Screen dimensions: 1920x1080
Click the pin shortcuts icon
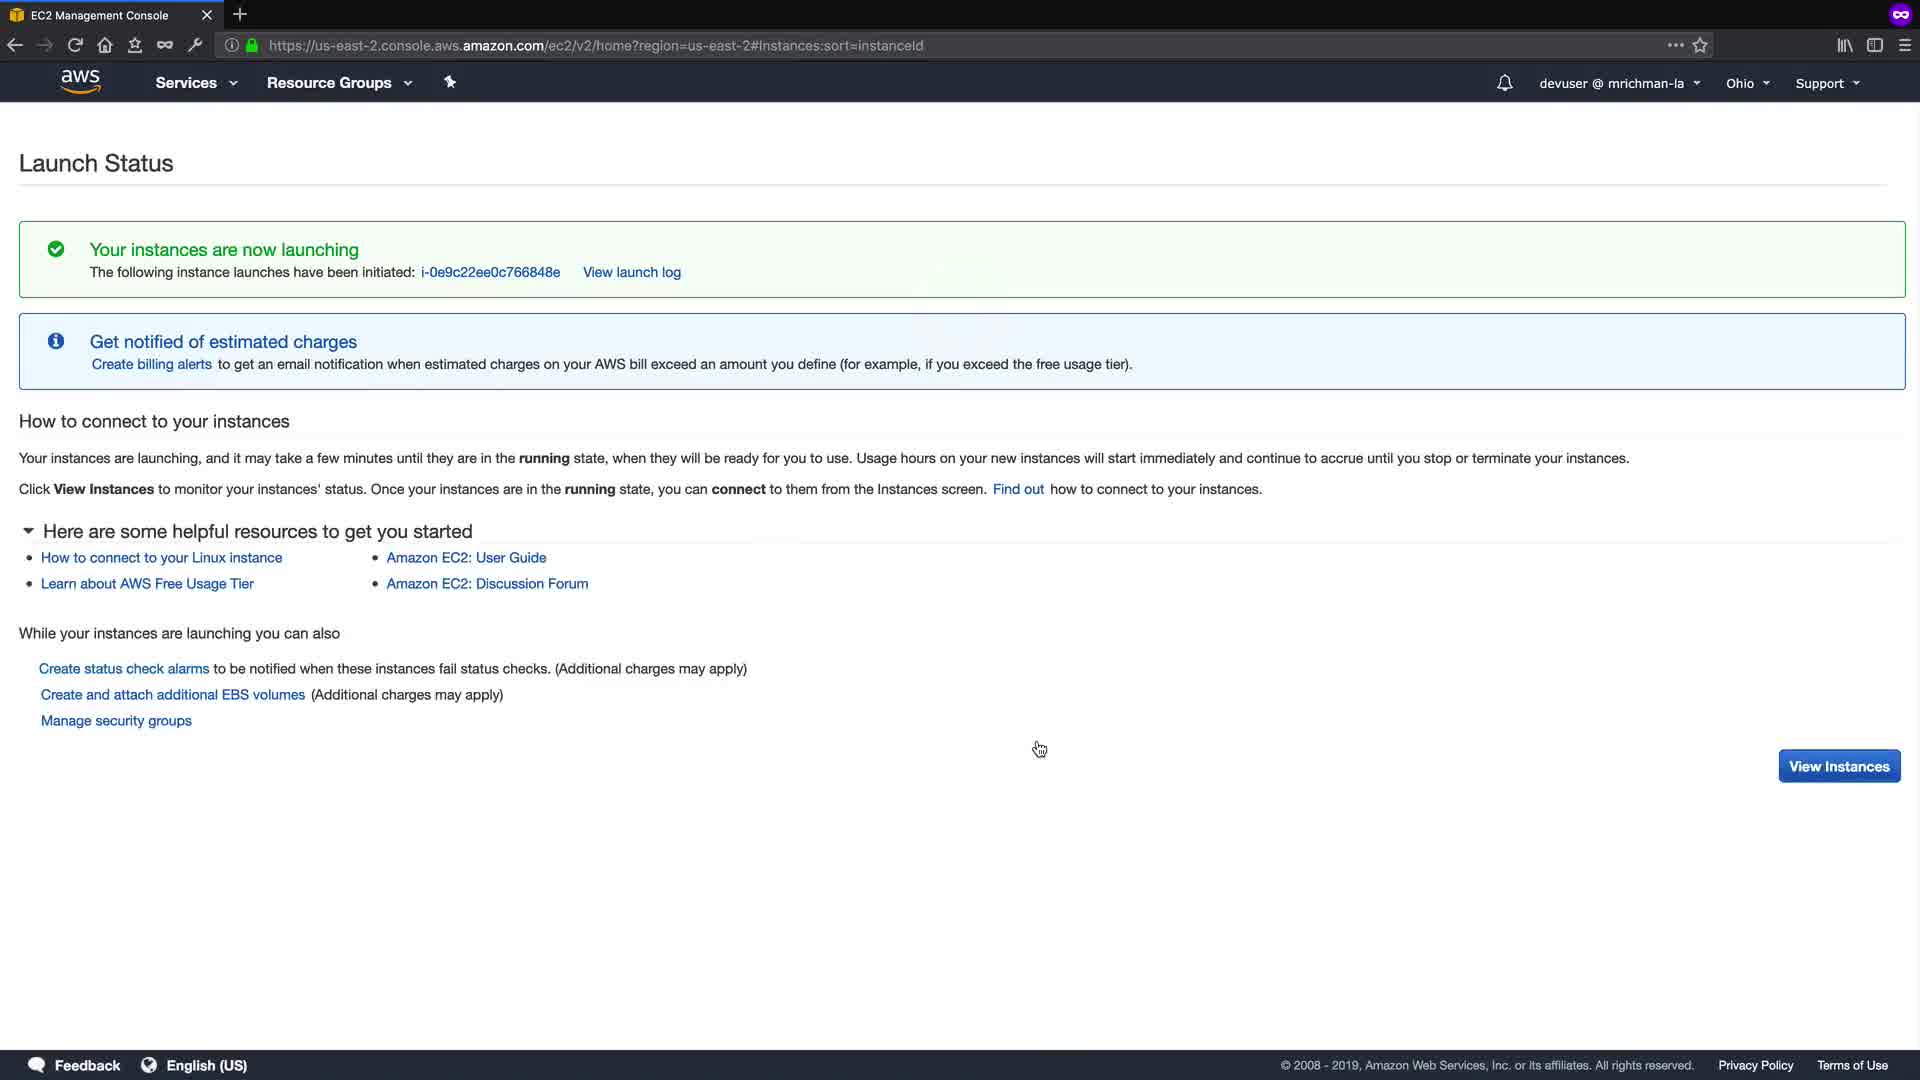450,82
